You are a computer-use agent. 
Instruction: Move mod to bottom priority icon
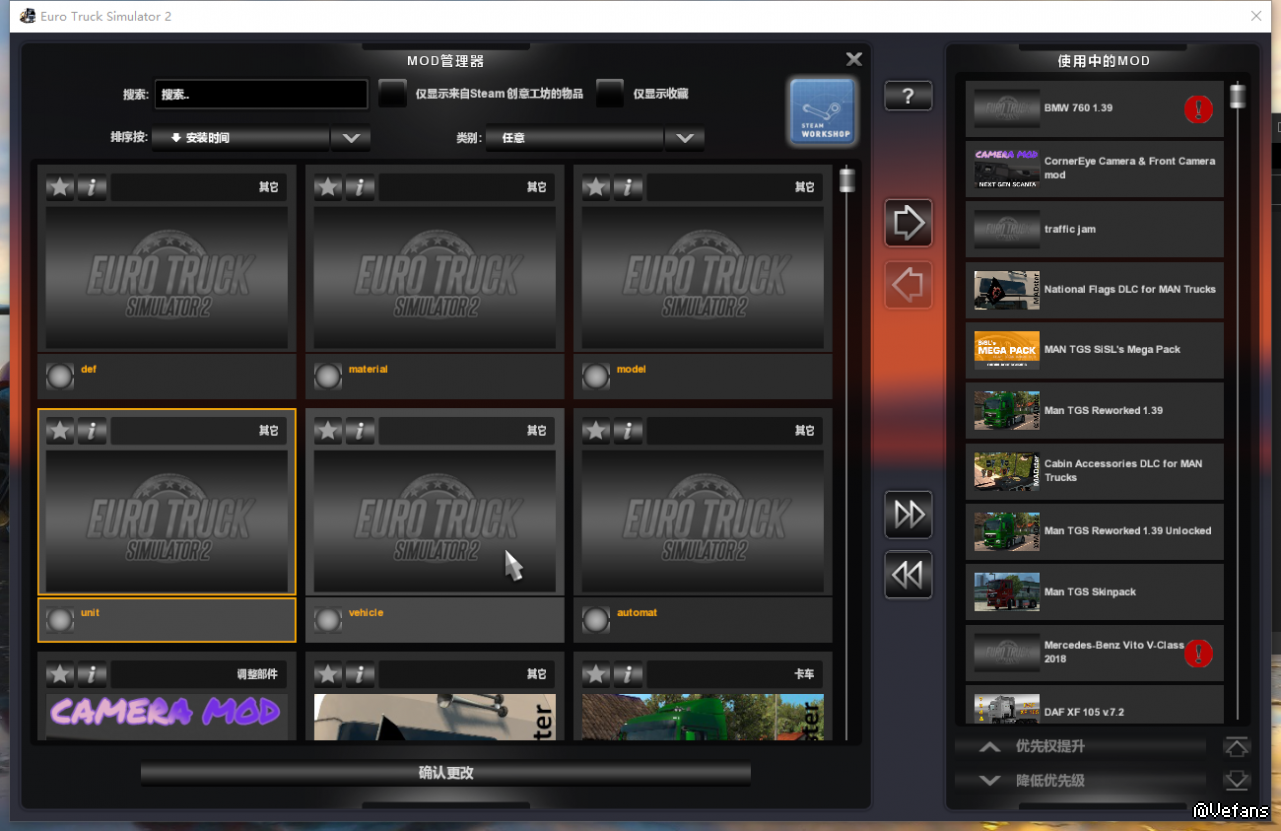pyautogui.click(x=1237, y=780)
